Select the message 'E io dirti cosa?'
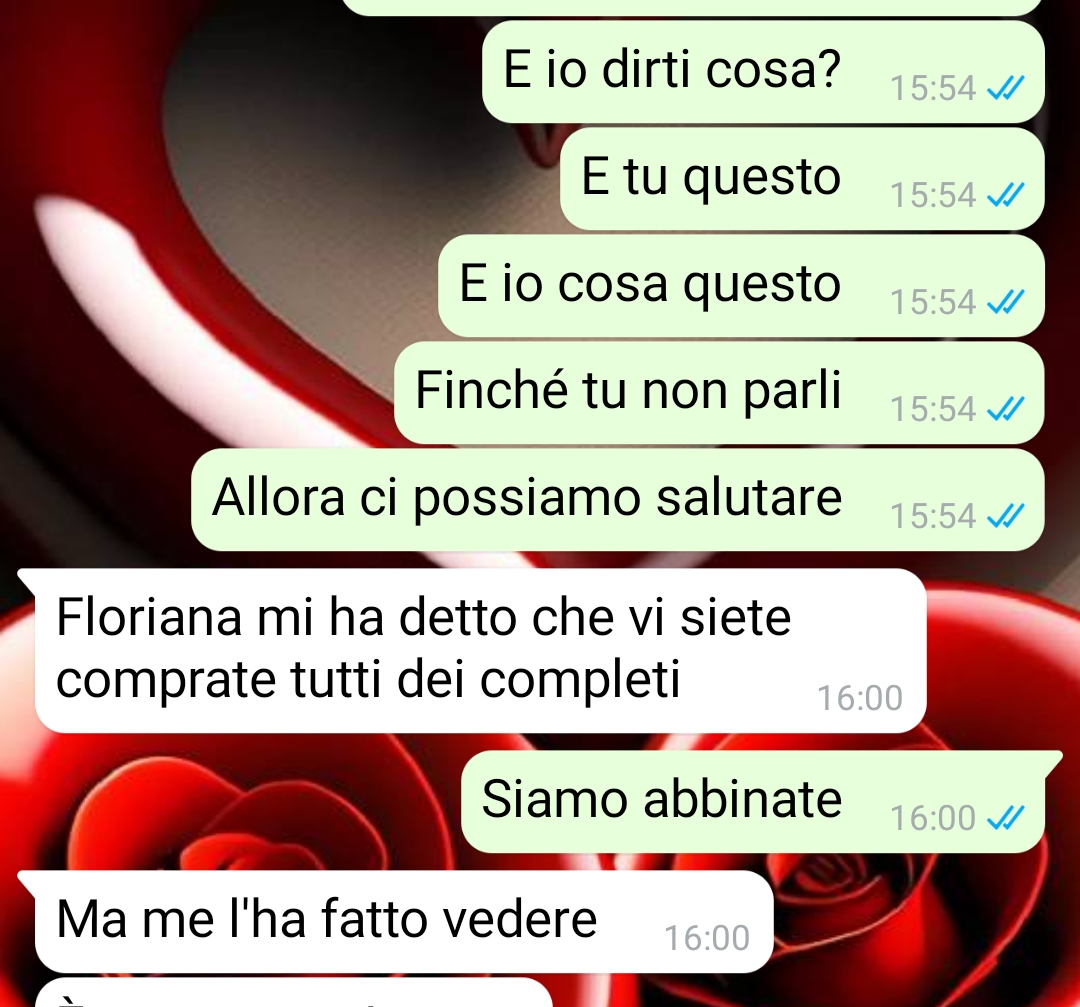 point(763,72)
